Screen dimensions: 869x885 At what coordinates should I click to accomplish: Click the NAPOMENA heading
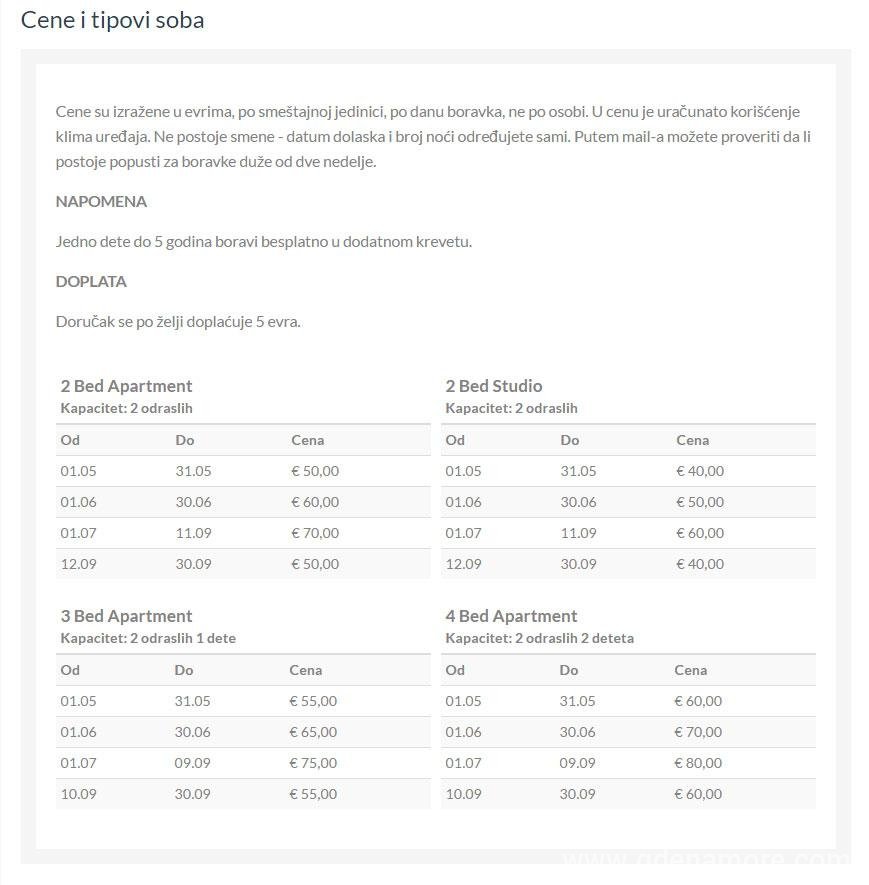tap(101, 201)
